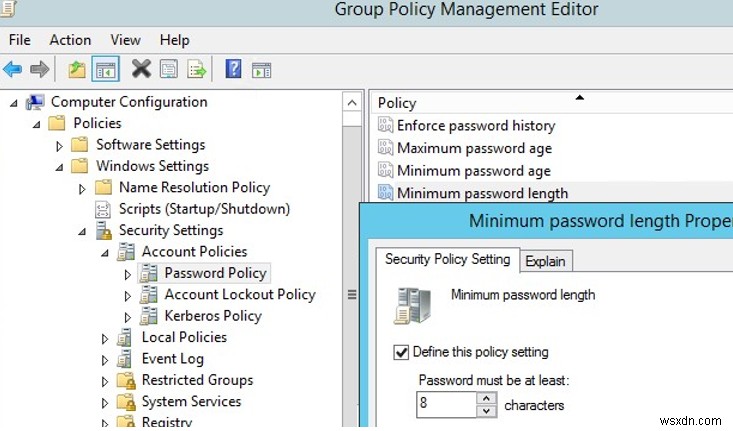Click the password length characters field
733x431 pixels.
[446, 405]
